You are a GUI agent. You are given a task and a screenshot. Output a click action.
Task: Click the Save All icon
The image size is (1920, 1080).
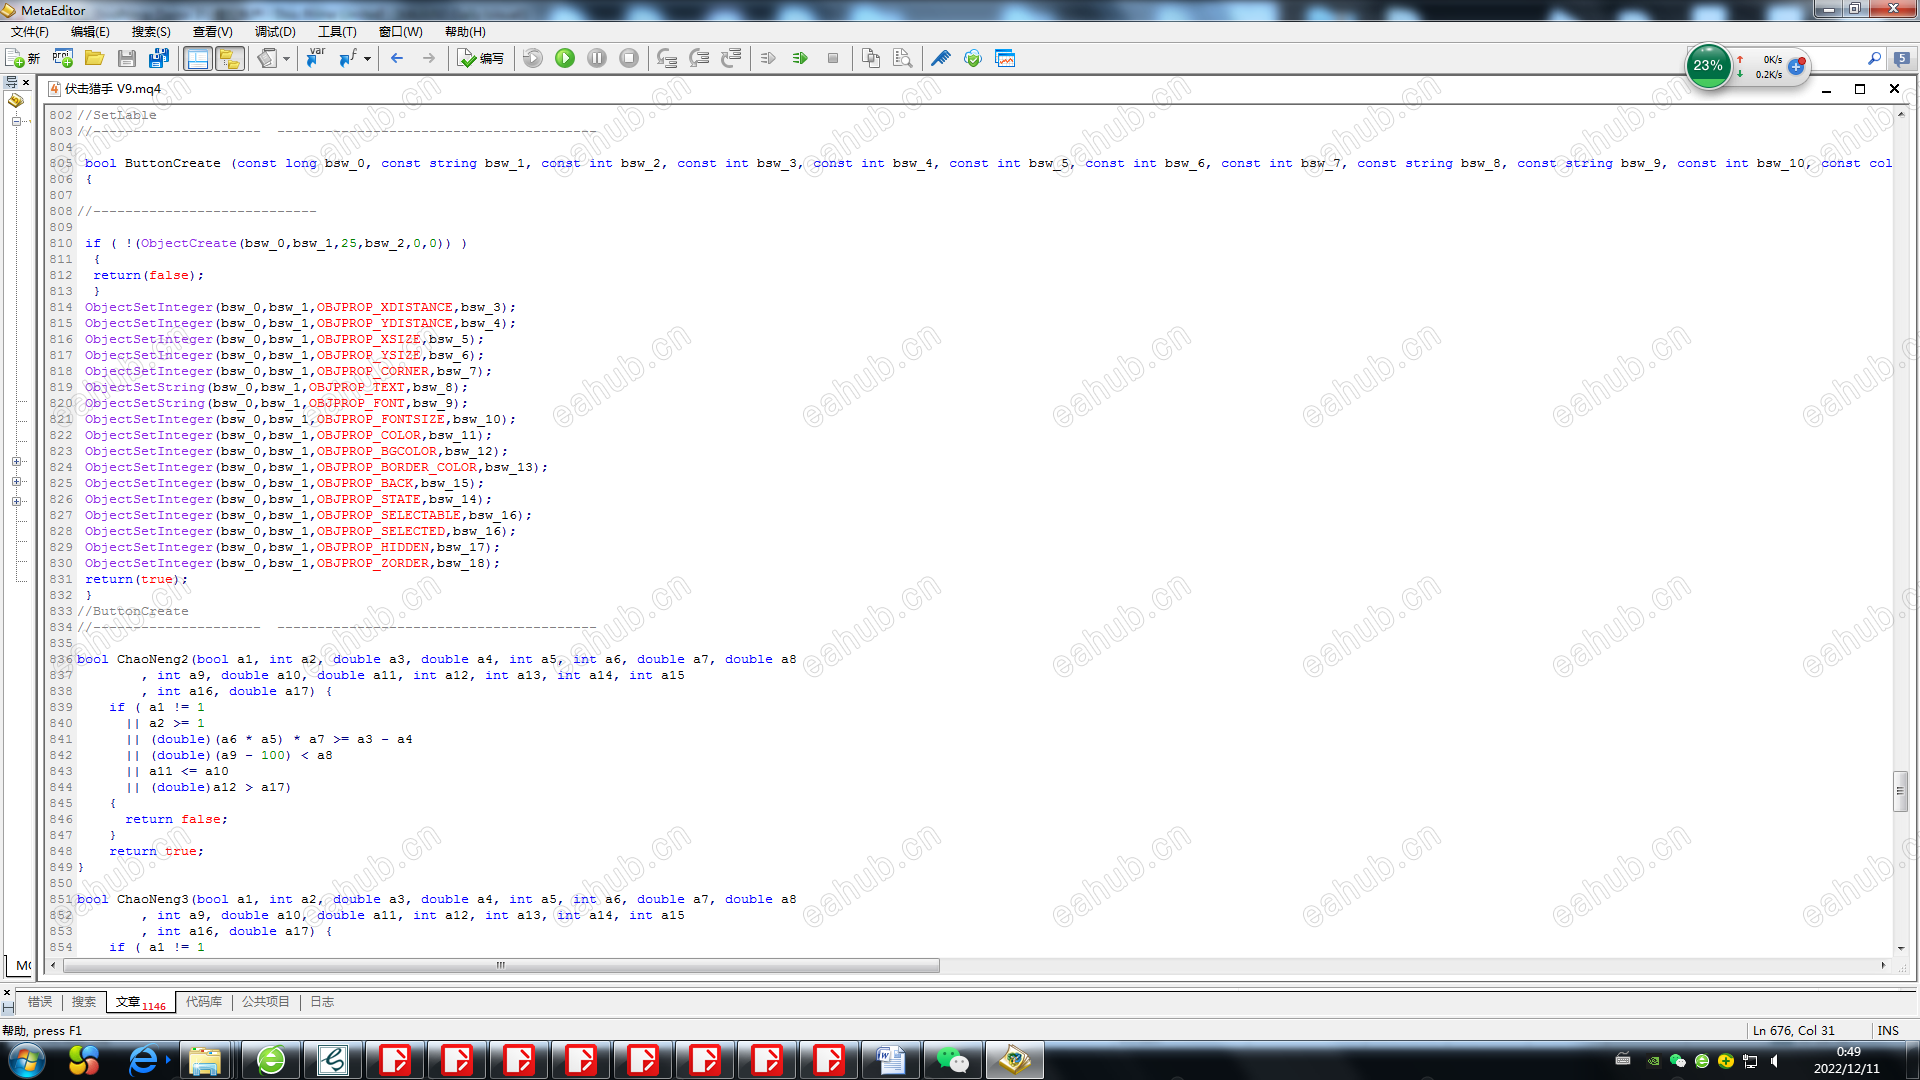159,58
